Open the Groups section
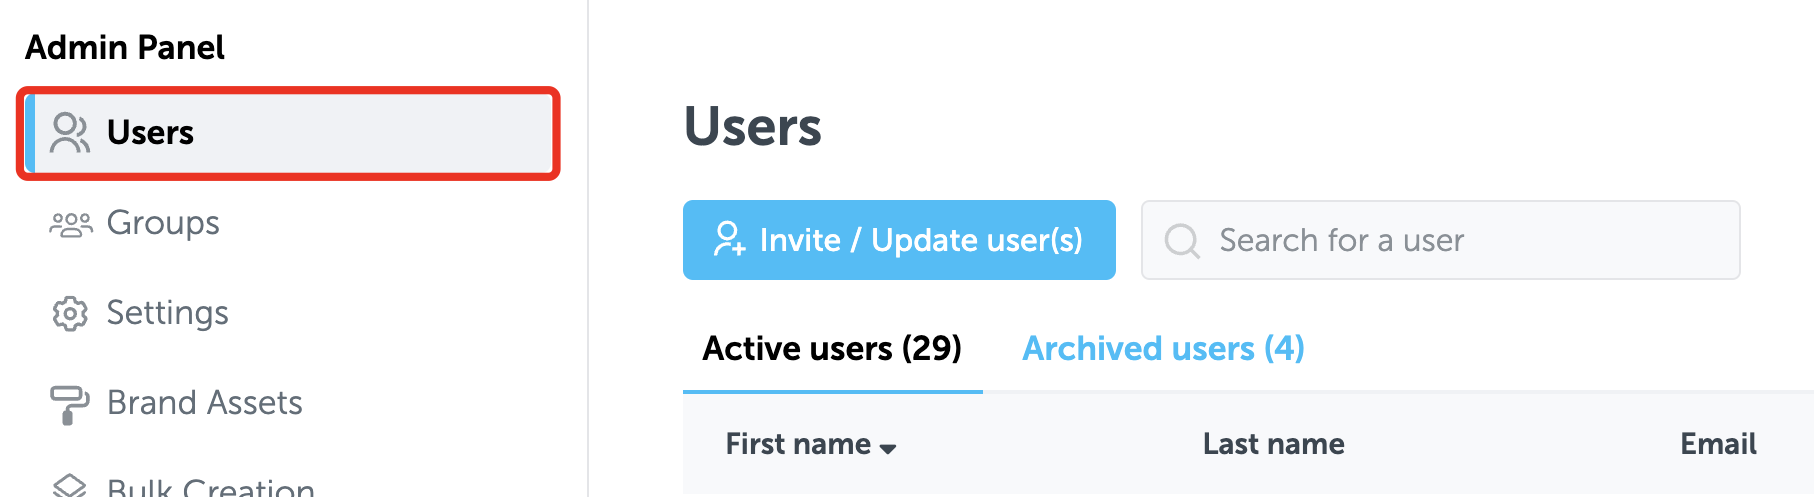This screenshot has height=497, width=1814. pyautogui.click(x=163, y=223)
